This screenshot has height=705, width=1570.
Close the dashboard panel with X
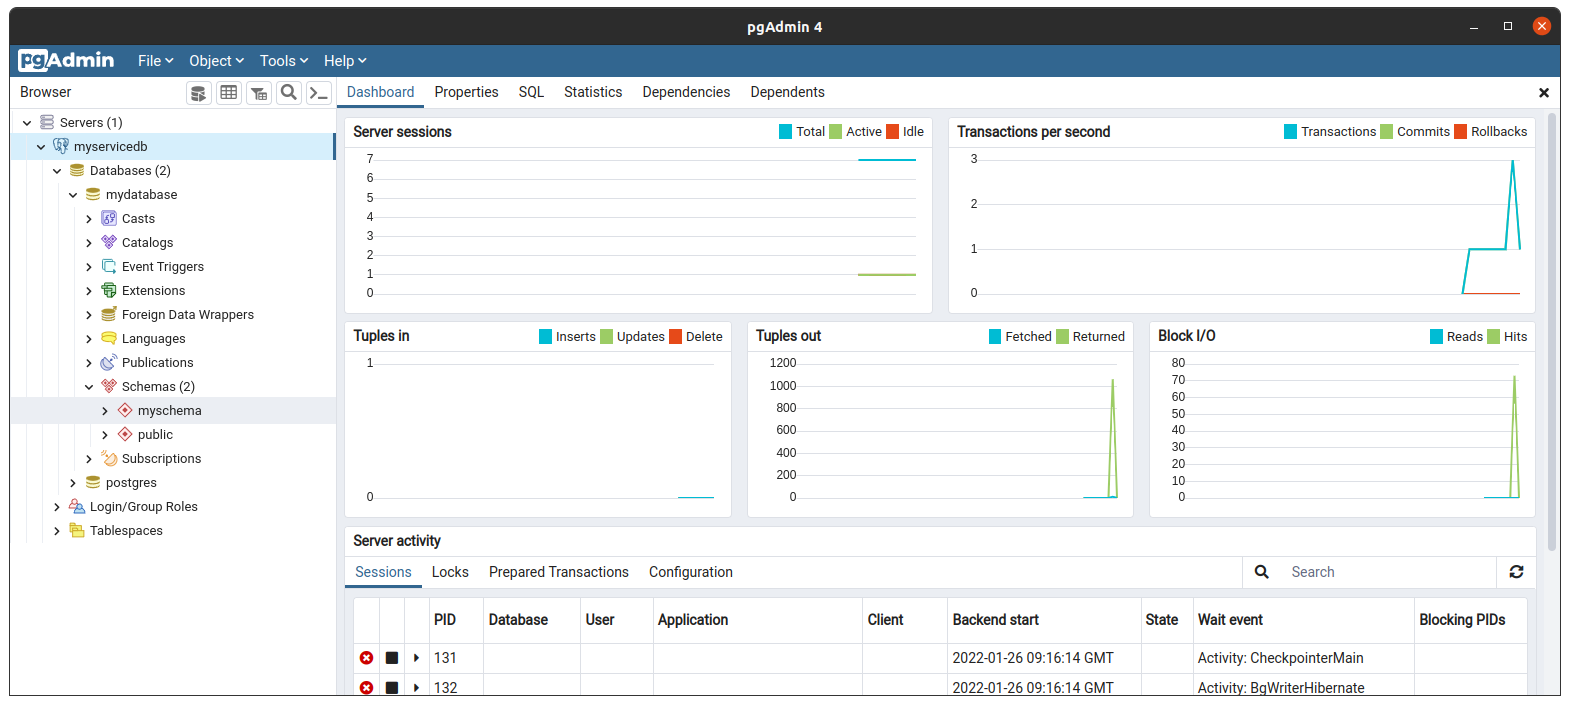1544,93
